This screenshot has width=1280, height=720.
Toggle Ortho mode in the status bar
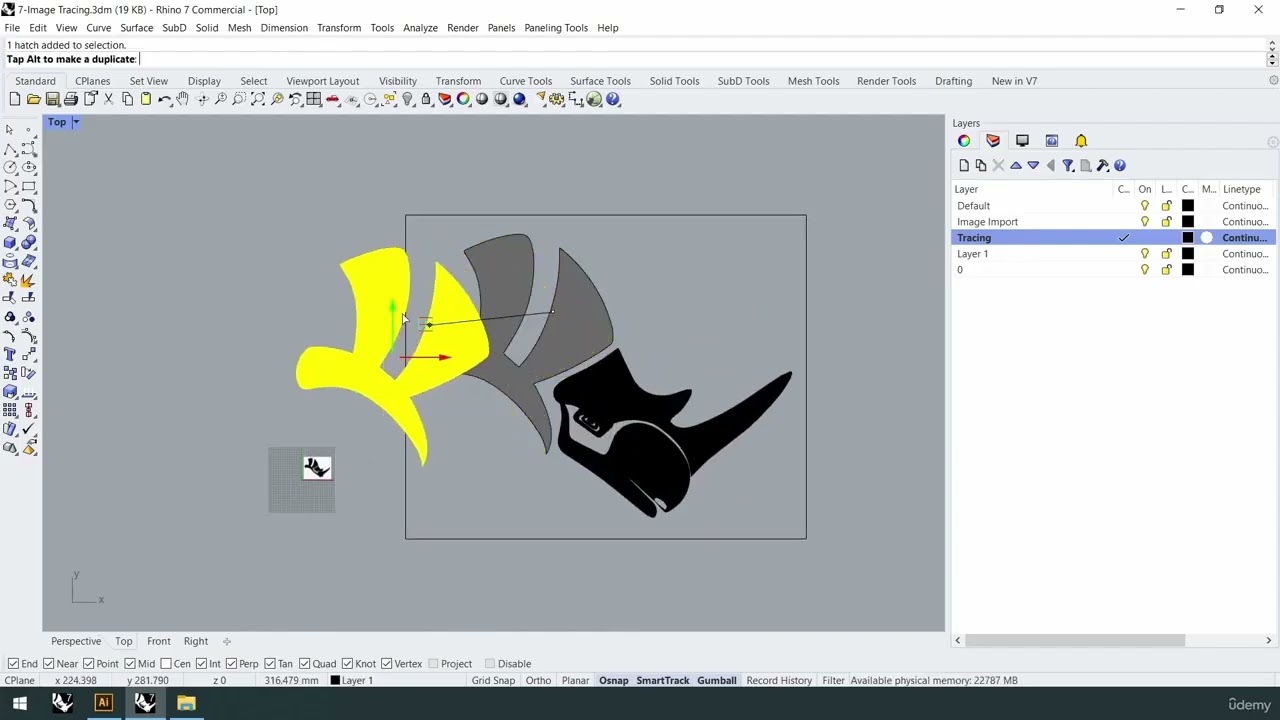[538, 681]
